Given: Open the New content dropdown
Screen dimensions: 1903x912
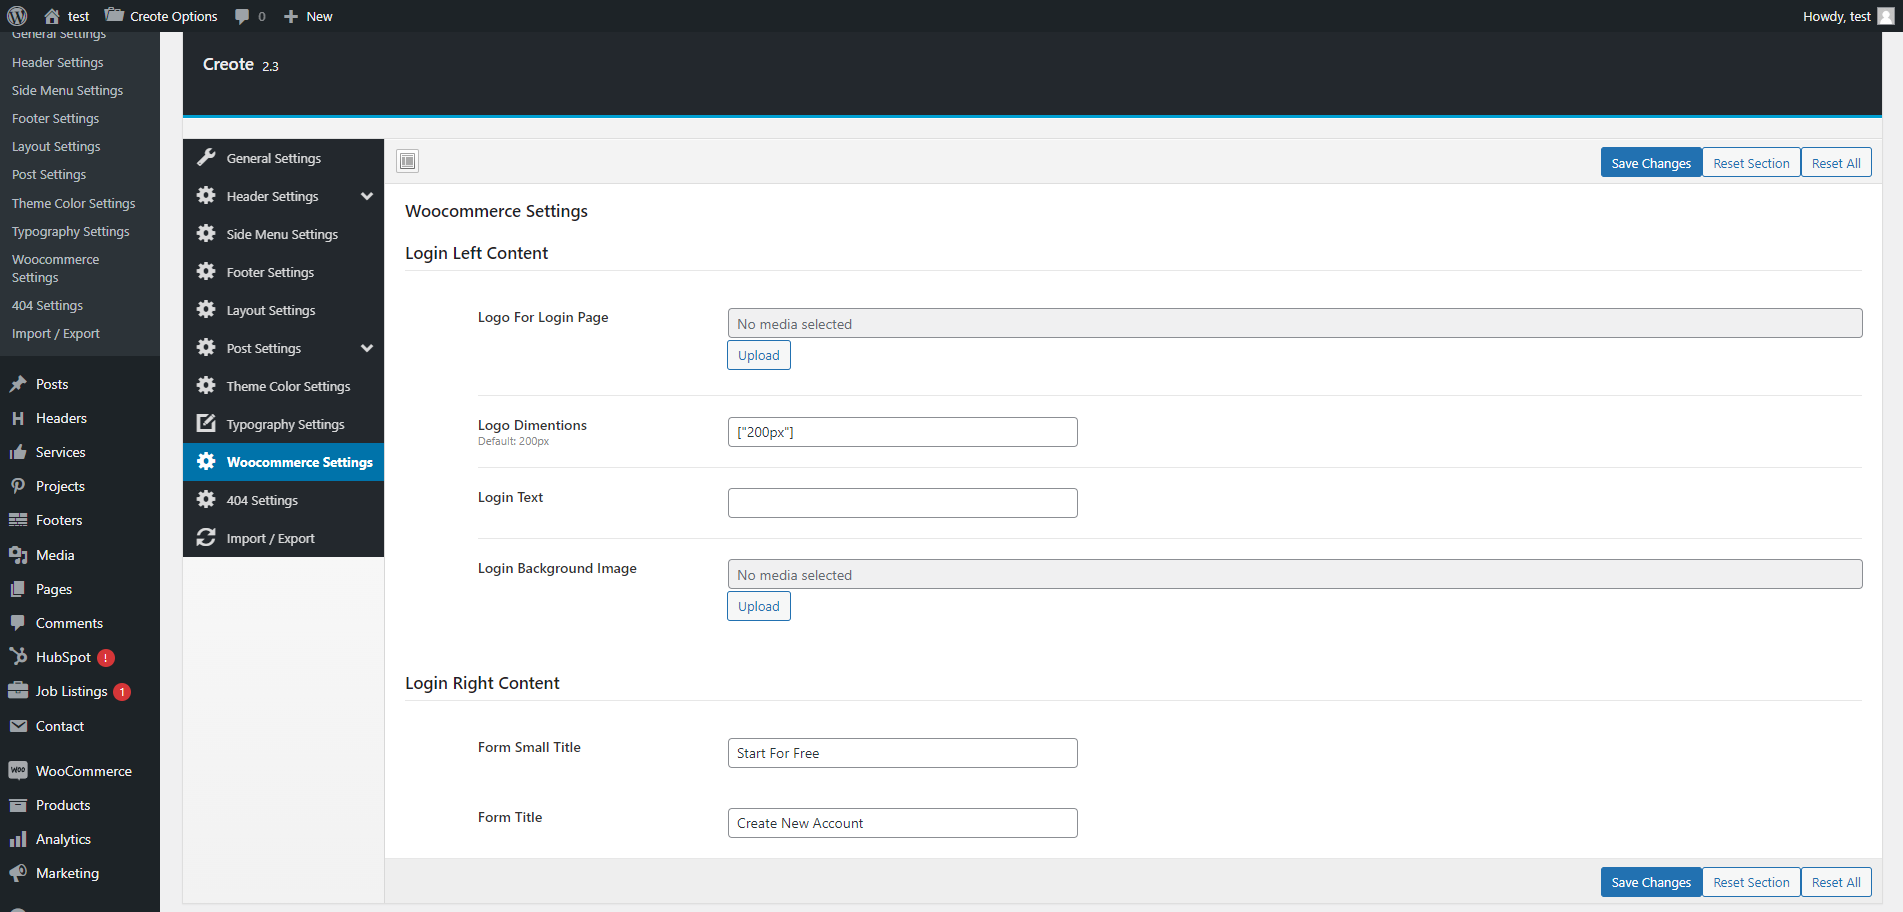Looking at the screenshot, I should pyautogui.click(x=308, y=16).
